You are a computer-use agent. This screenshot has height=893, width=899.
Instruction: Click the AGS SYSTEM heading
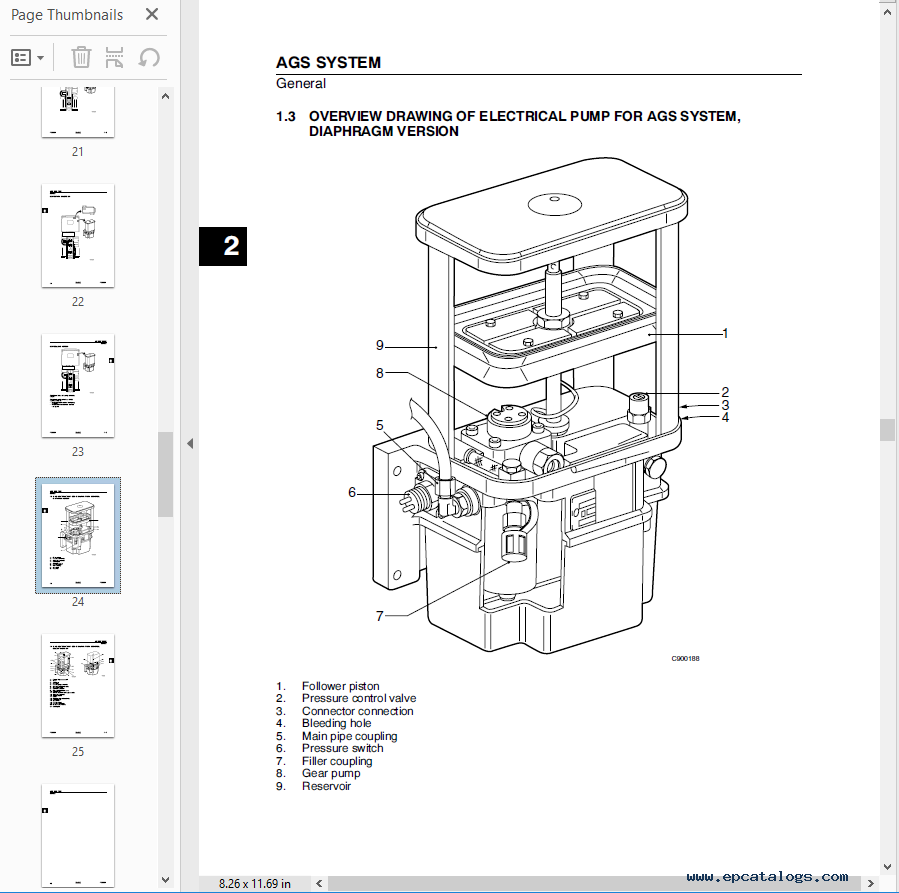tap(329, 62)
